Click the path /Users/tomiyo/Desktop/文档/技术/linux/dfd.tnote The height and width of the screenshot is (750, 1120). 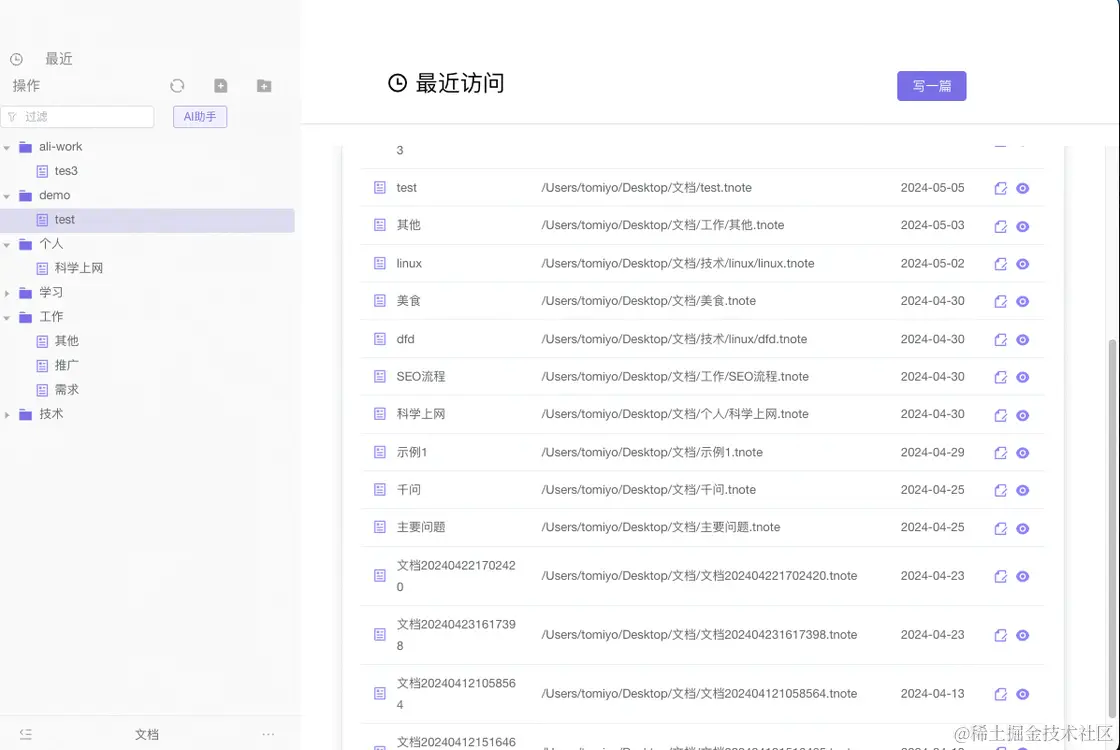click(674, 339)
